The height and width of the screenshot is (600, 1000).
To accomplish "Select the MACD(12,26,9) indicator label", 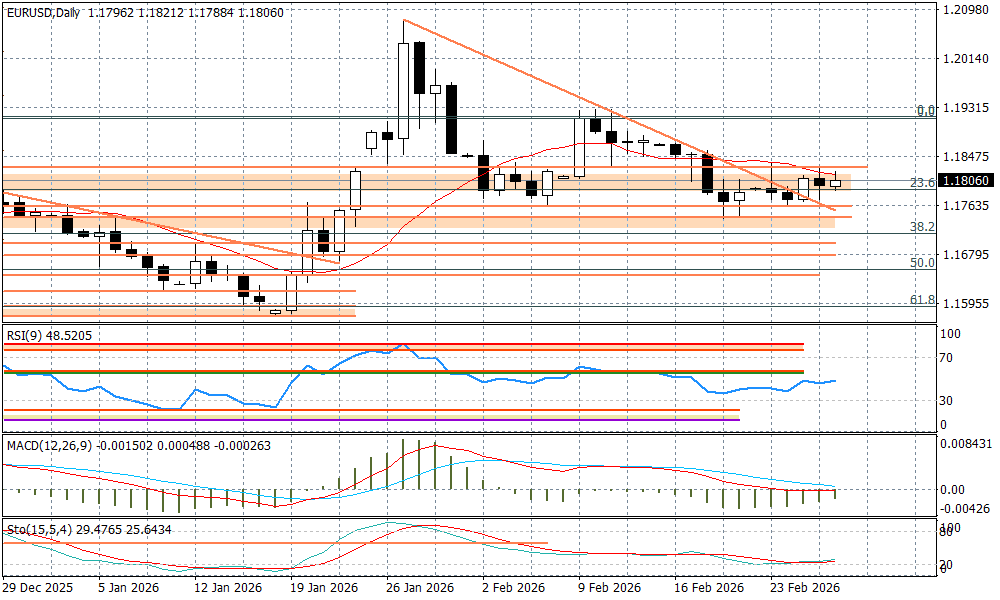I will click(48, 445).
